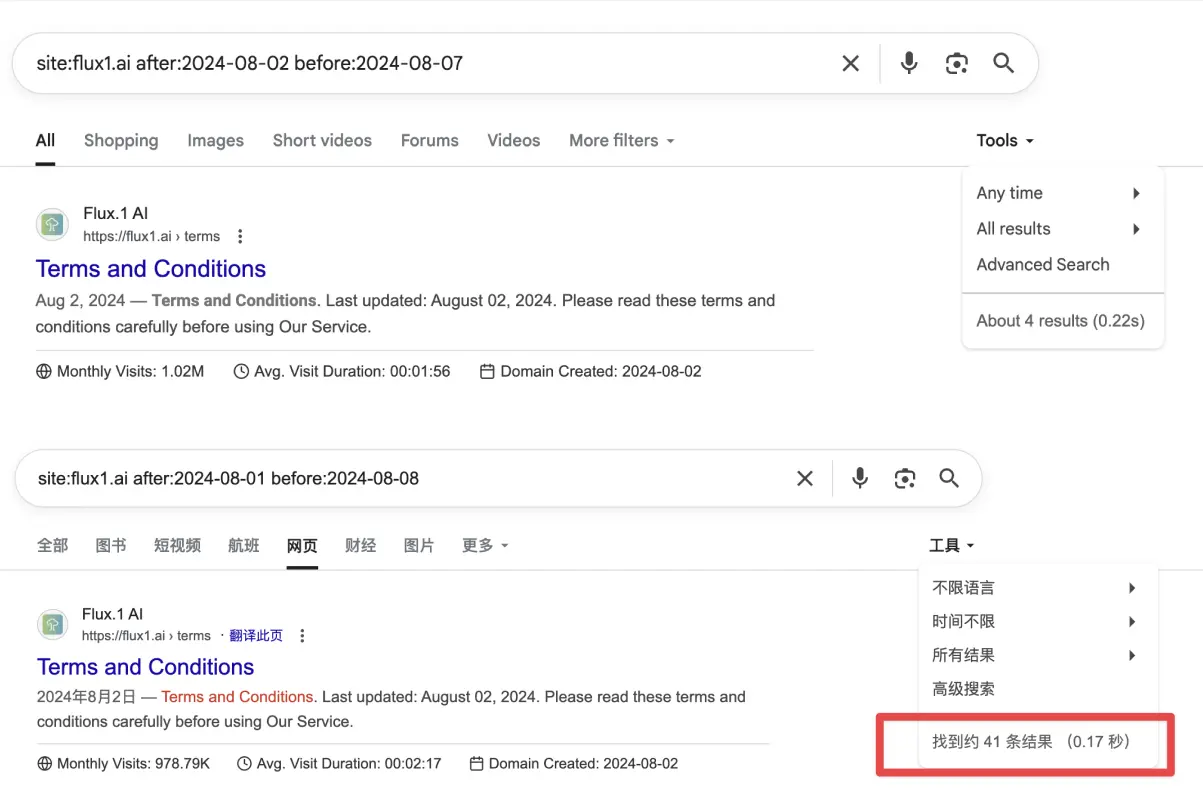The image size is (1203, 800).
Task: Submit upper search with magnifier icon
Action: tap(1004, 63)
